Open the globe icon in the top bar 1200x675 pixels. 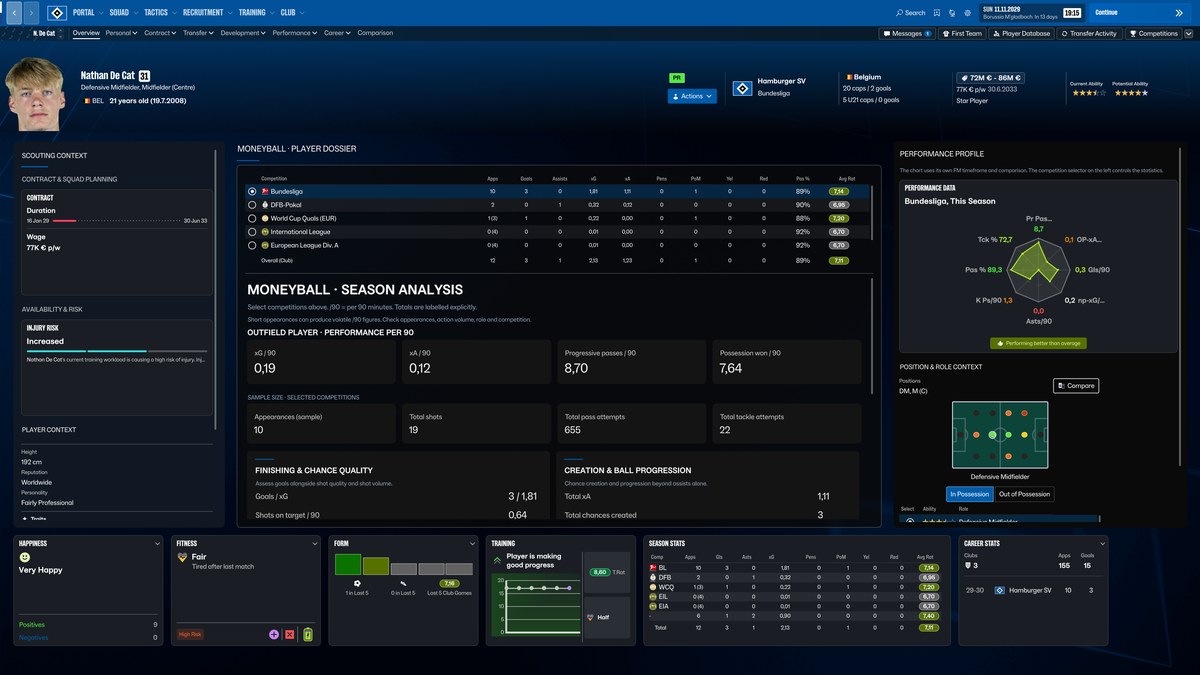(967, 13)
